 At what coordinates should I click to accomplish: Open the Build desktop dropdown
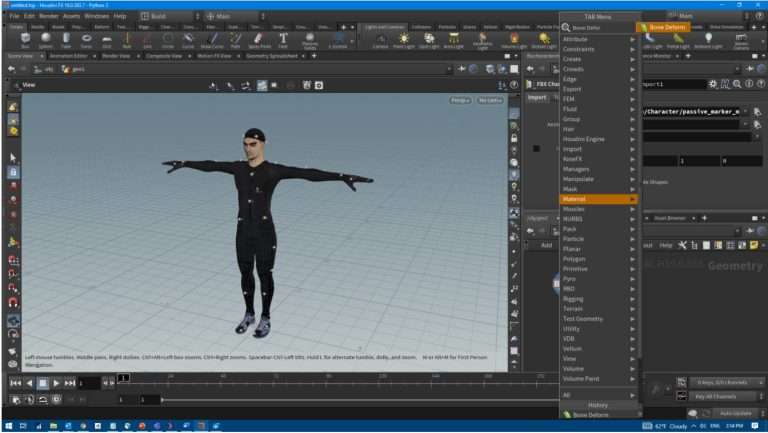click(170, 16)
